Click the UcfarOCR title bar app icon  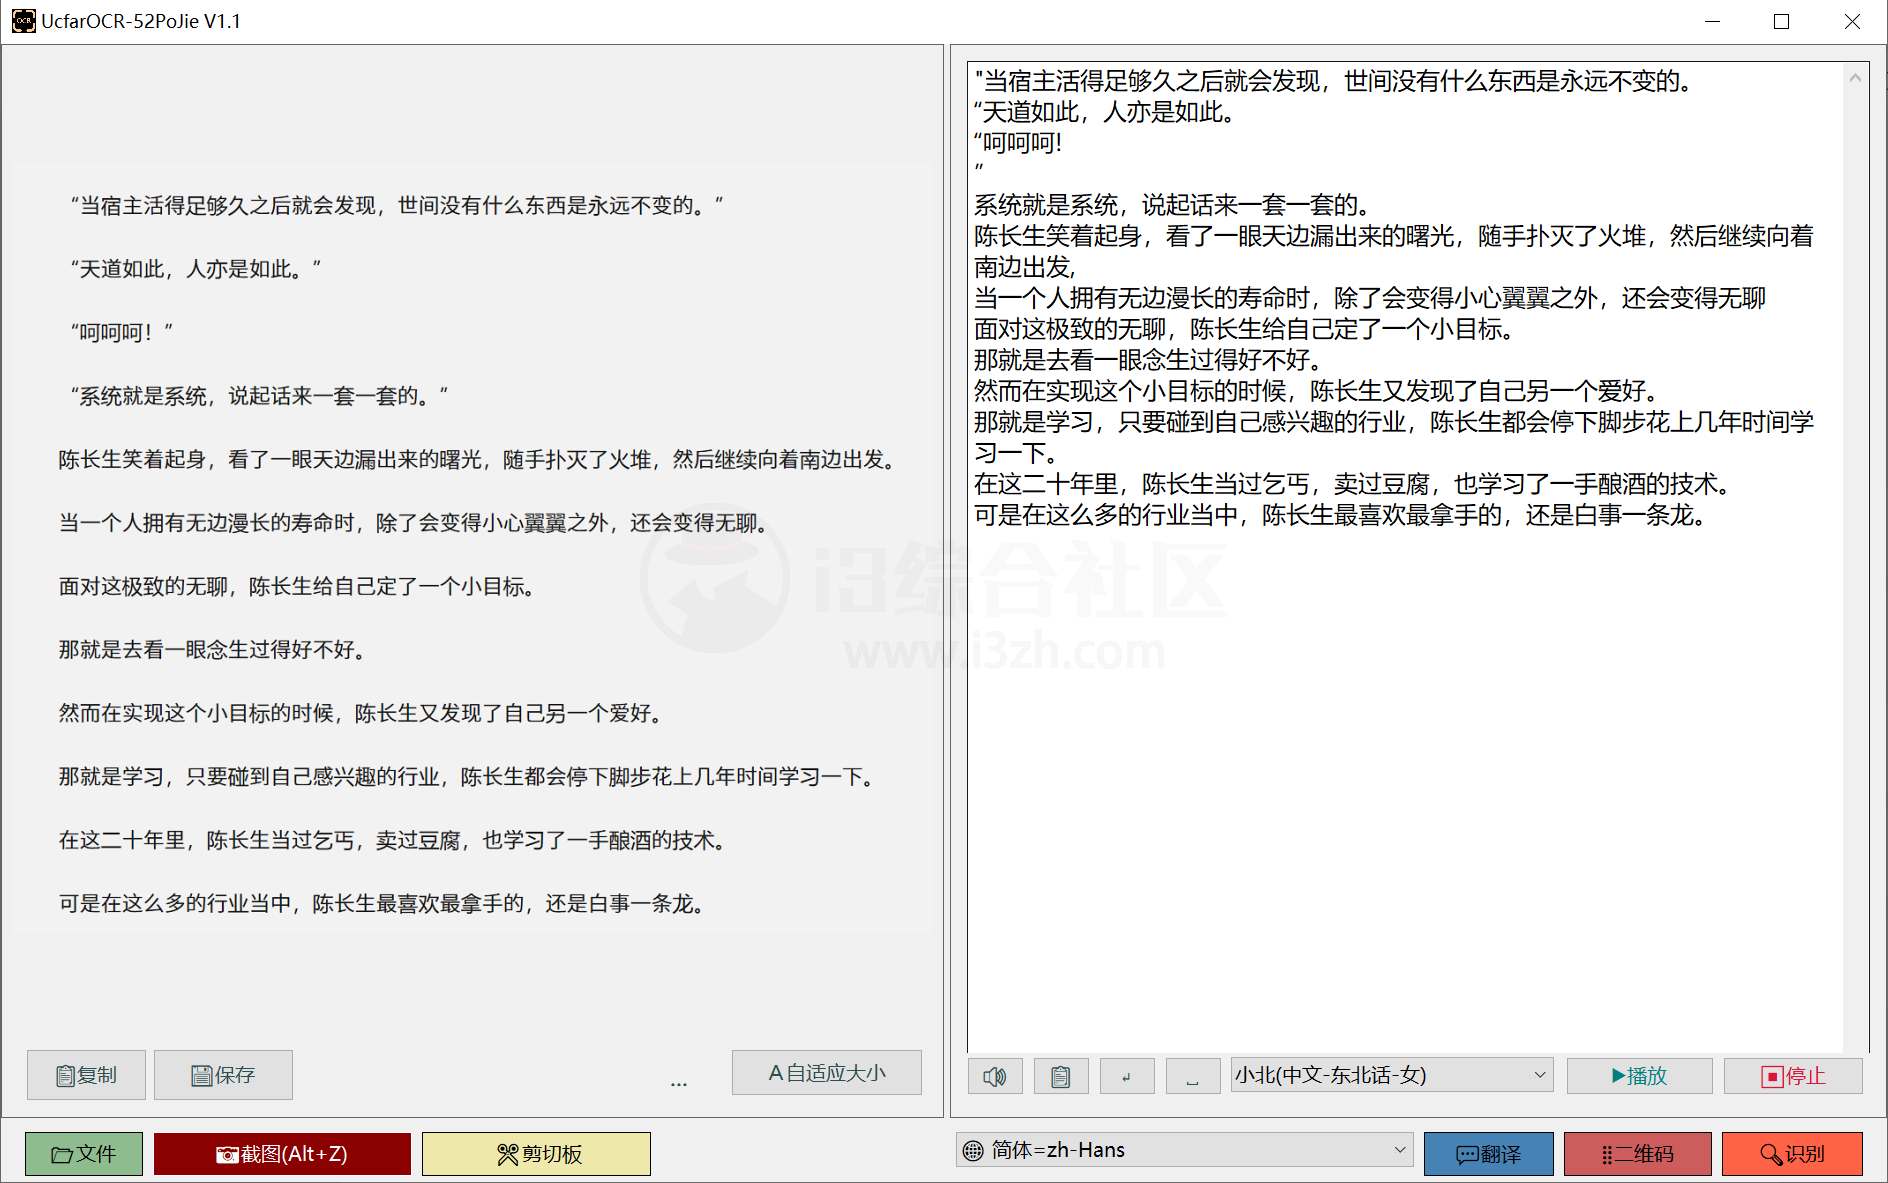[22, 20]
